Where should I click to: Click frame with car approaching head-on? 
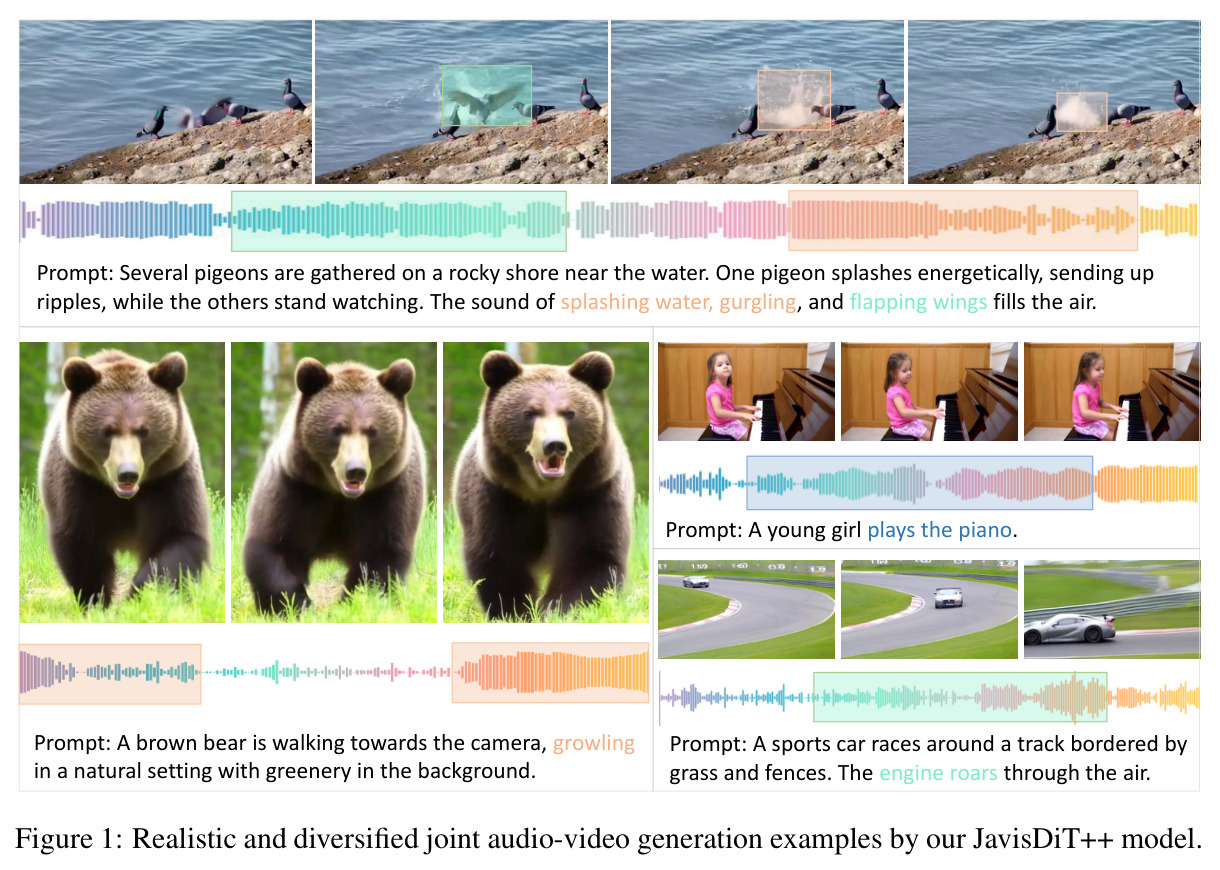929,609
